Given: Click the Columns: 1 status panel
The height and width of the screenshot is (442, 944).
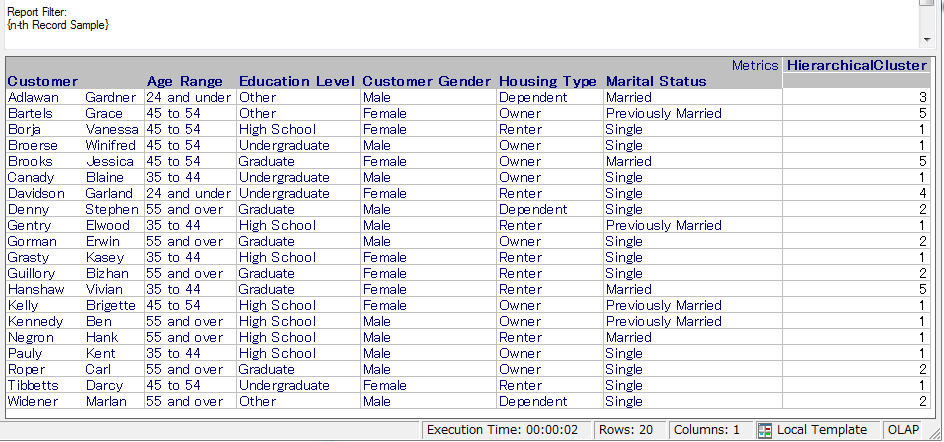Looking at the screenshot, I should pyautogui.click(x=707, y=430).
